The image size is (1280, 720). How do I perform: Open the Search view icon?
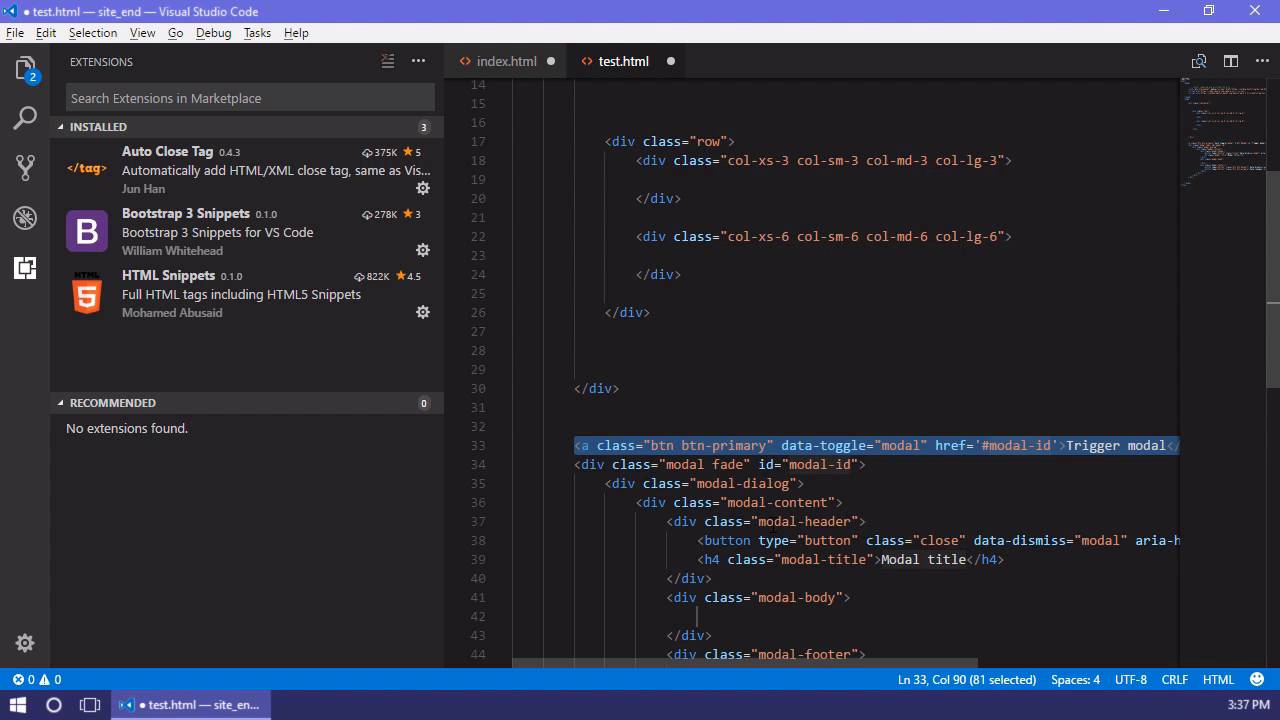(25, 118)
